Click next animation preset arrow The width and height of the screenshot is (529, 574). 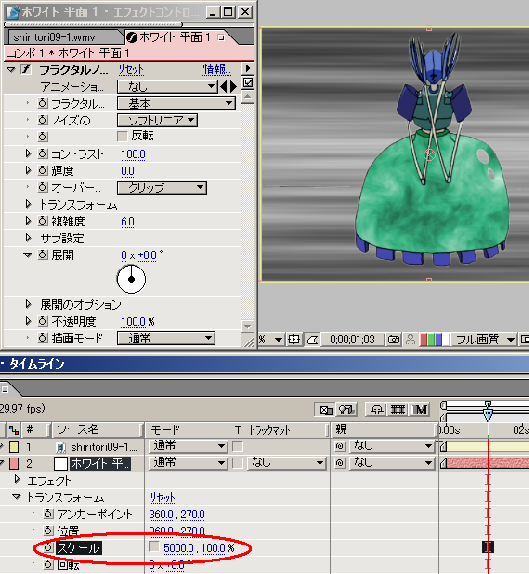(233, 87)
